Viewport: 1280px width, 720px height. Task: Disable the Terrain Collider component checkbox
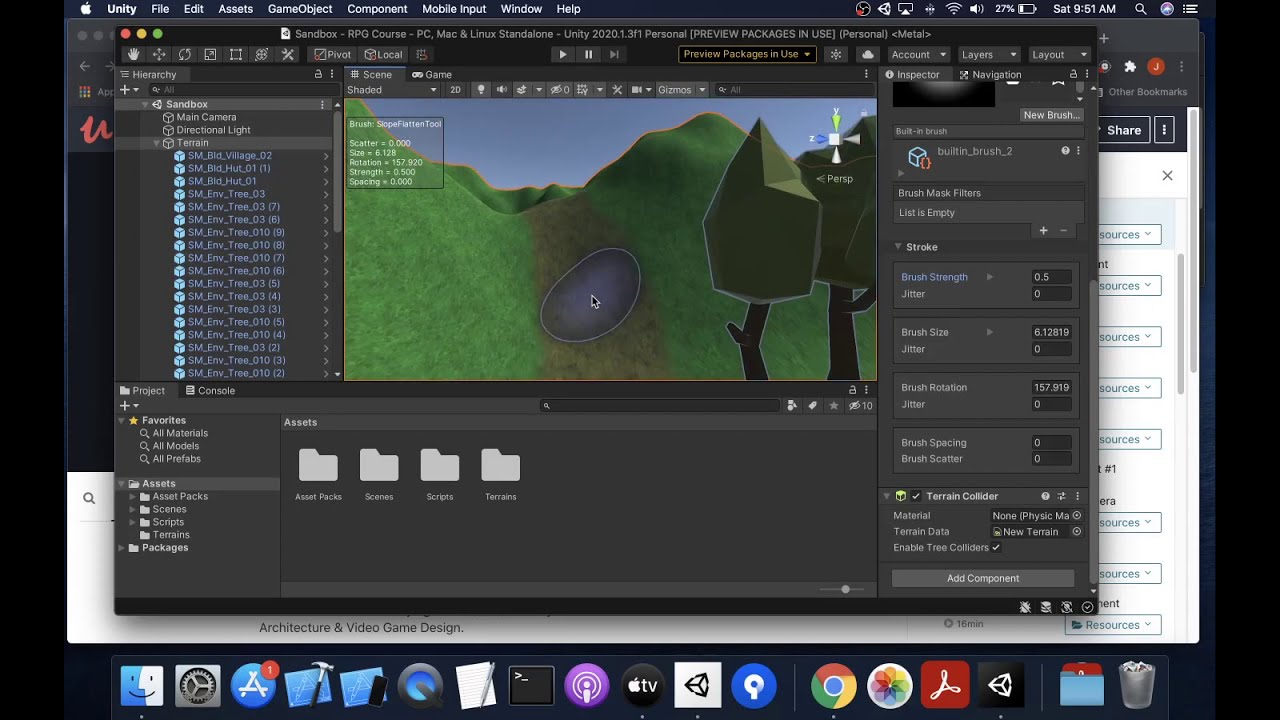coord(916,496)
